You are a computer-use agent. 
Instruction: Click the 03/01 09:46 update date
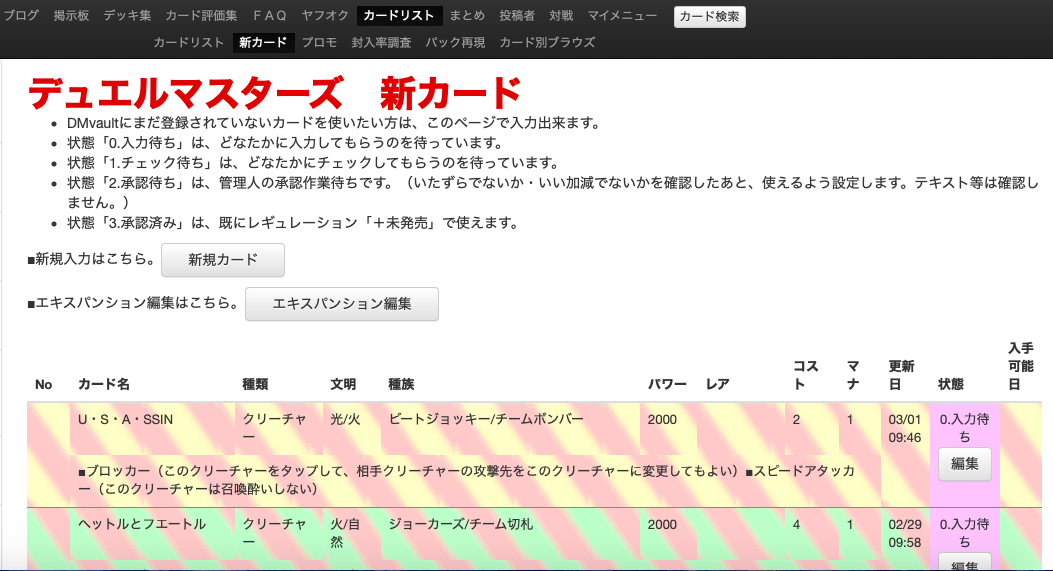pyautogui.click(x=905, y=429)
